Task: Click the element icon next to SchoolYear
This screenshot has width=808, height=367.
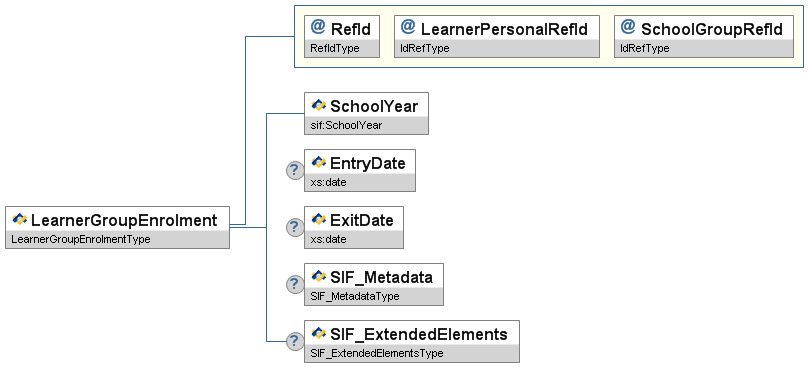Action: pos(319,105)
